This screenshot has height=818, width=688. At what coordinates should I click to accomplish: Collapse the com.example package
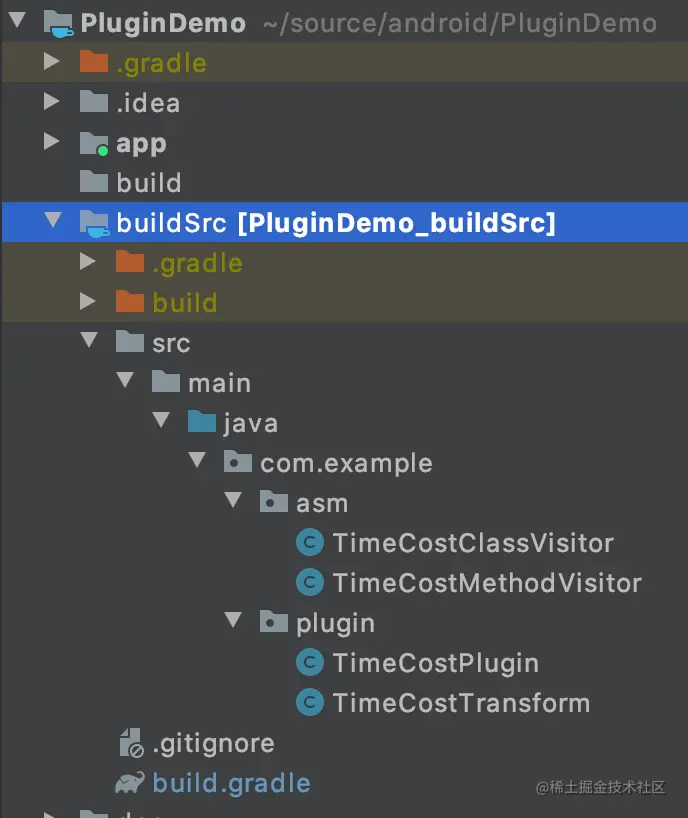pyautogui.click(x=197, y=462)
